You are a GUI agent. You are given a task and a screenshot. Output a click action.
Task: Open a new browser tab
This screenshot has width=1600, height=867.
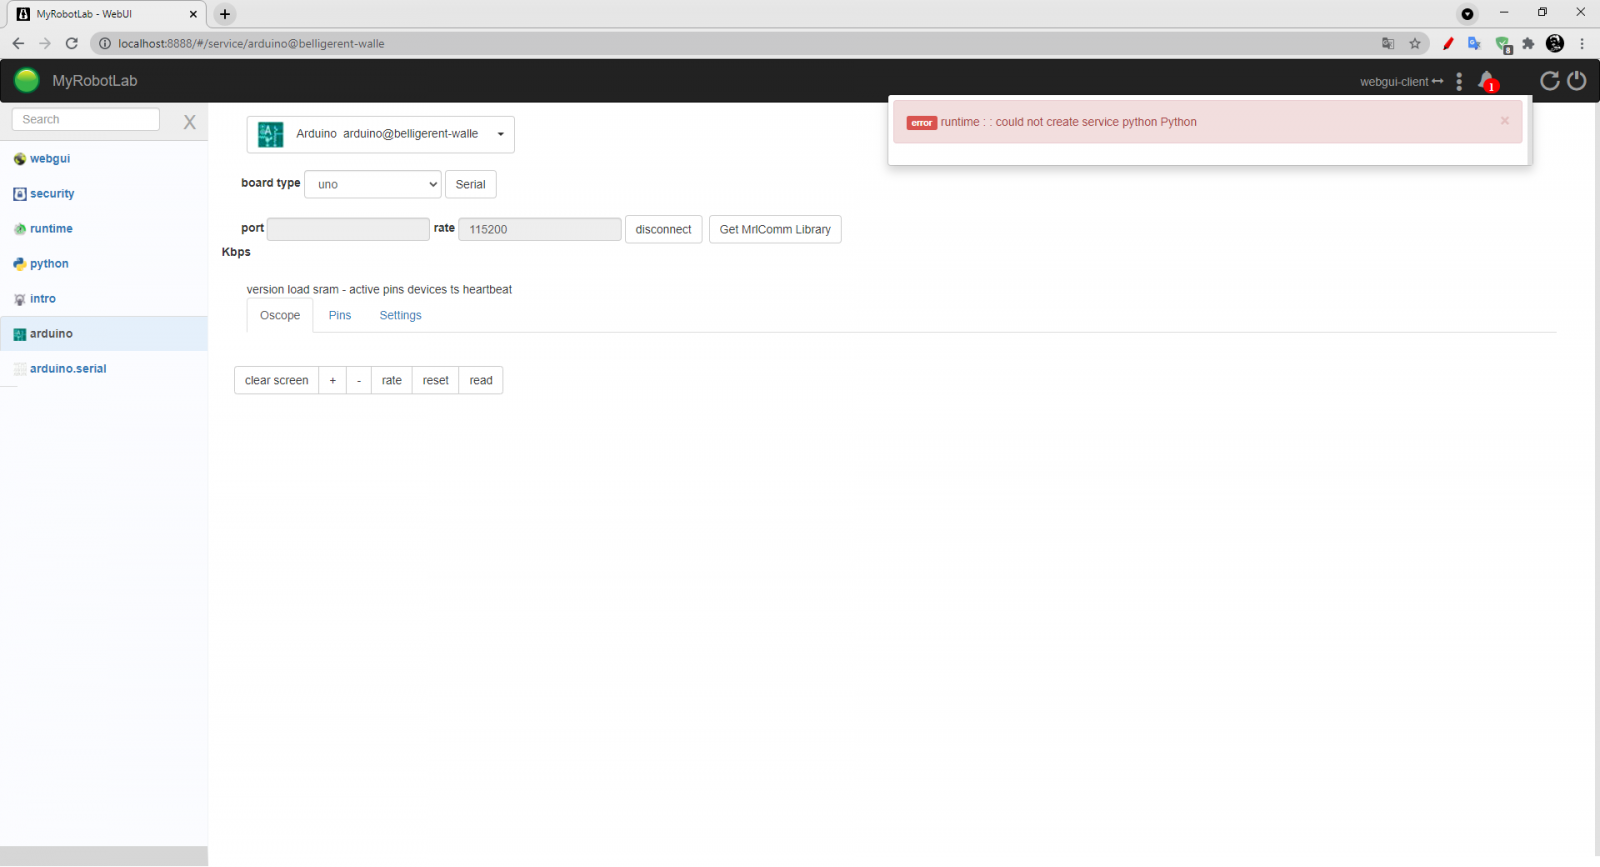[224, 14]
